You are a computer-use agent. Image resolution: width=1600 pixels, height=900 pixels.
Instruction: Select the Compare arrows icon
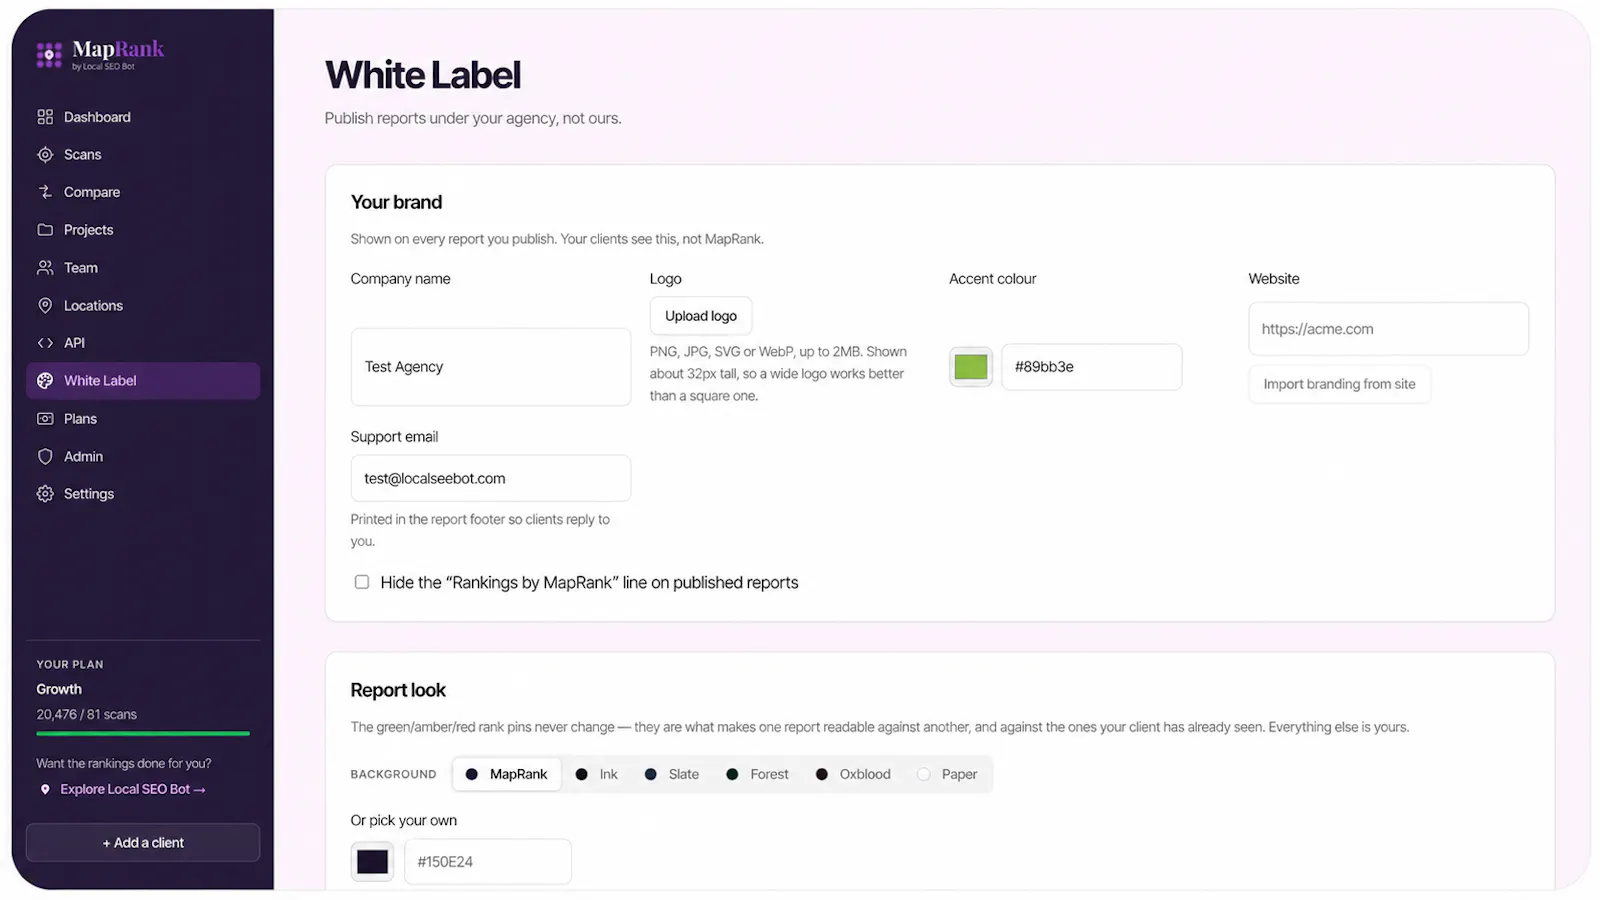coord(45,192)
